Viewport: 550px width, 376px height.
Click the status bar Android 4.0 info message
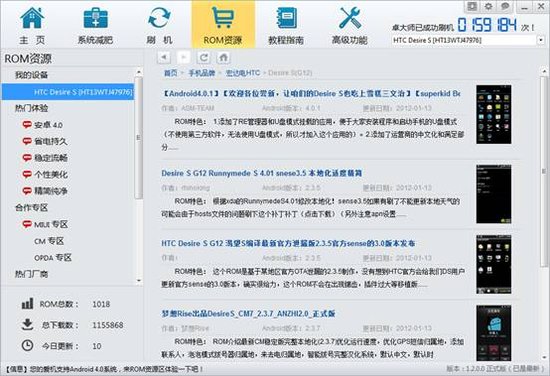click(105, 369)
